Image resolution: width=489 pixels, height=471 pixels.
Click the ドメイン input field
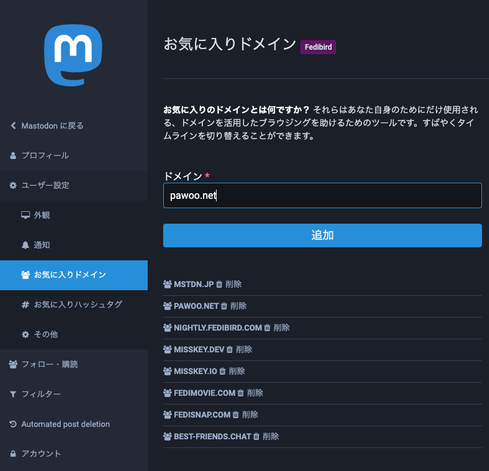322,195
